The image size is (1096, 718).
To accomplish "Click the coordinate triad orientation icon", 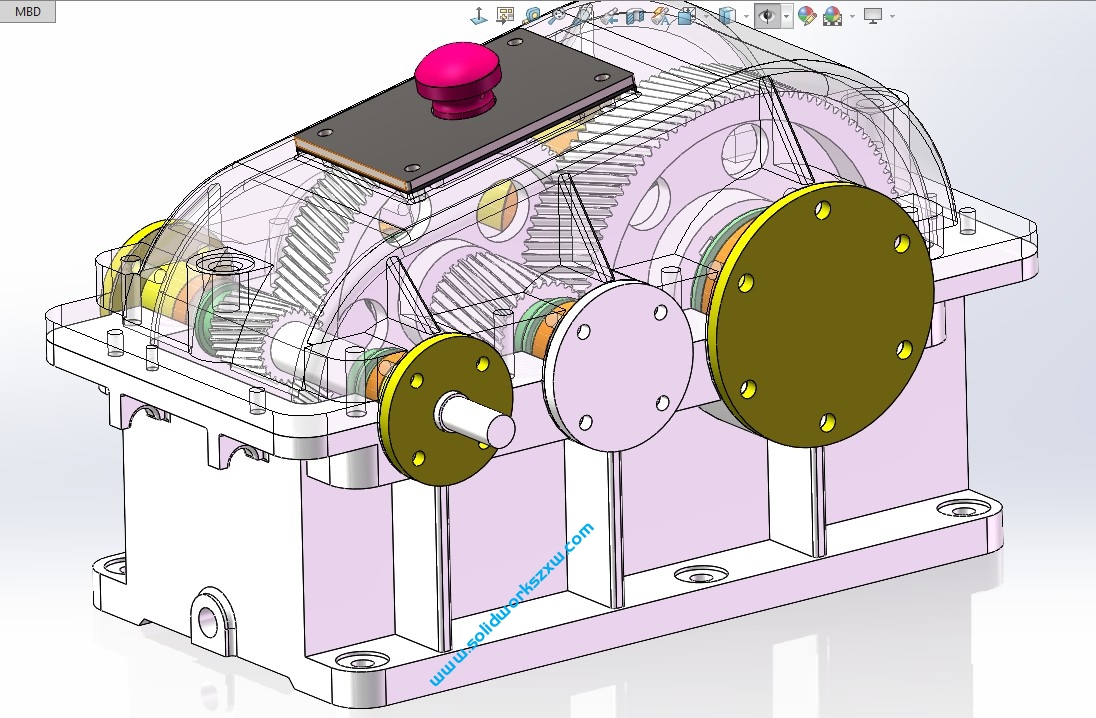I will 479,15.
